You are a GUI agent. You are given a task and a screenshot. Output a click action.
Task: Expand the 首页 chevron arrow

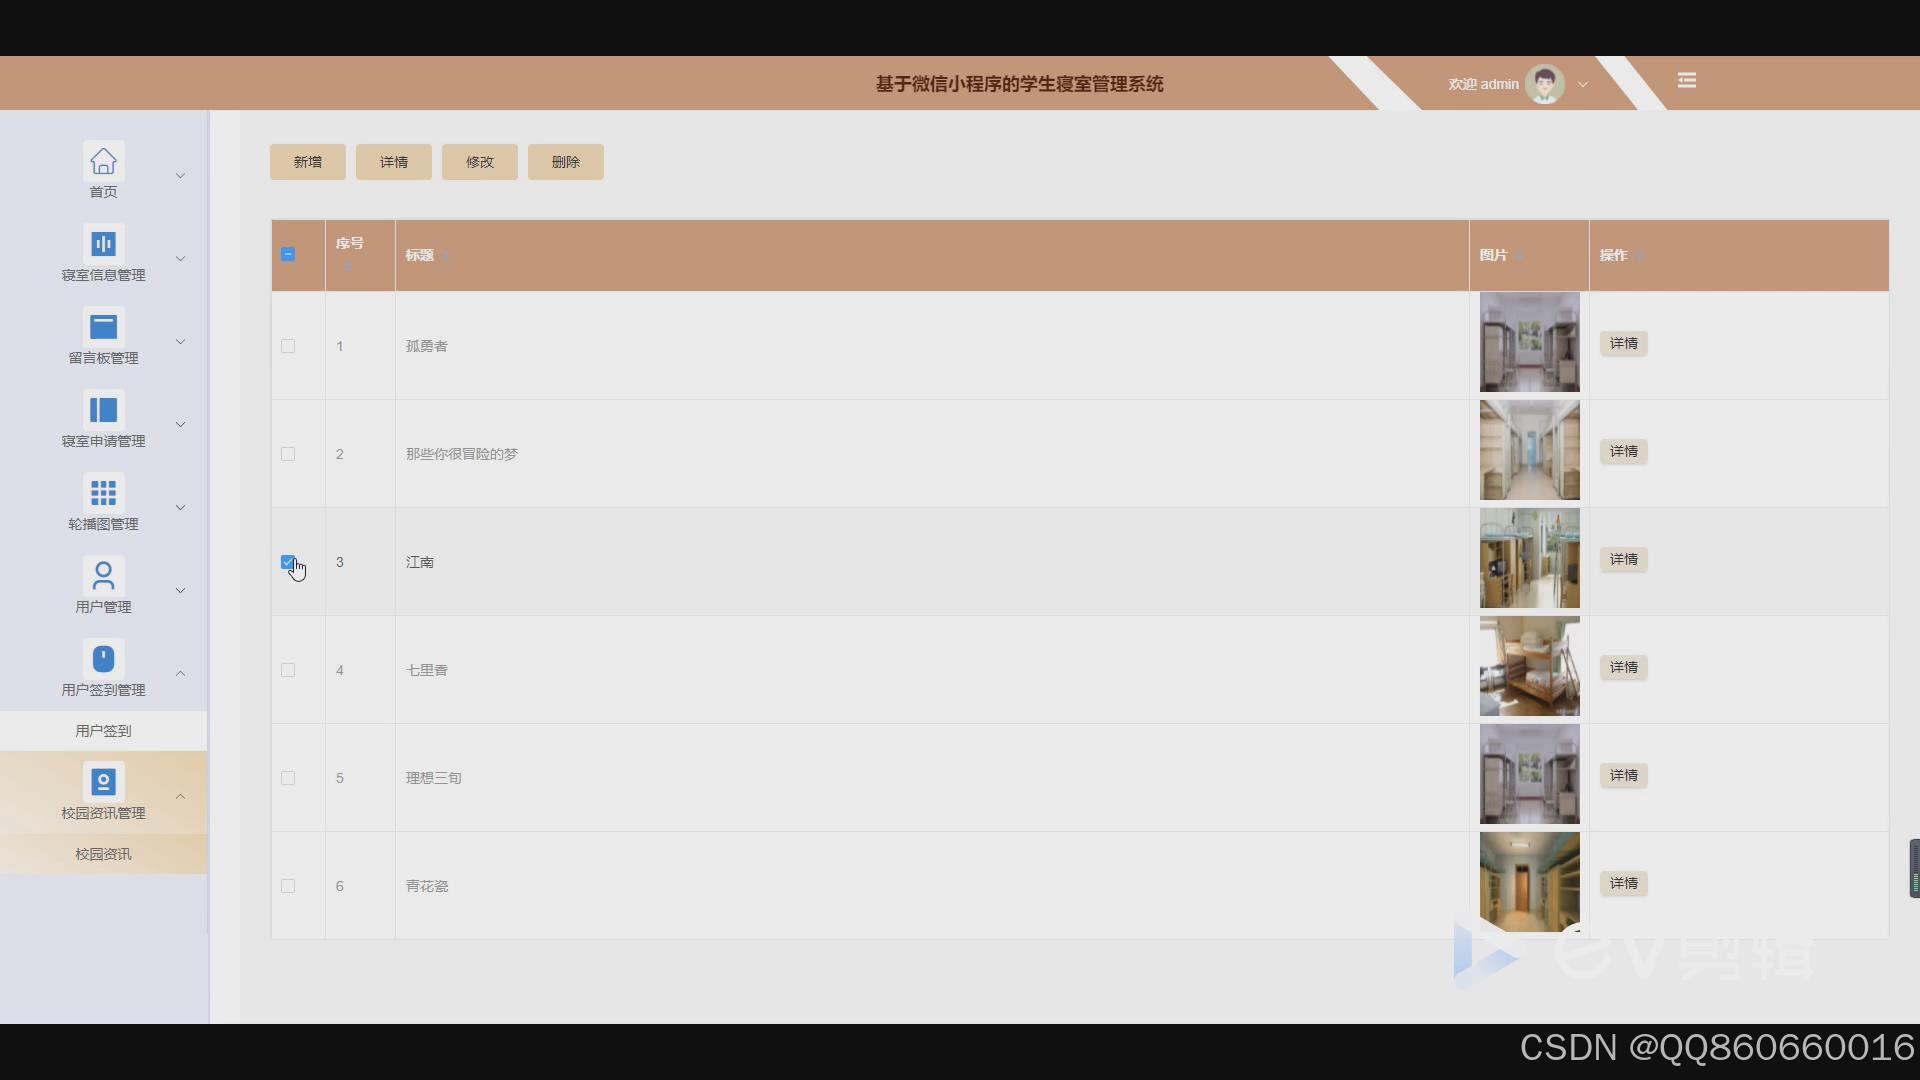[x=180, y=176]
